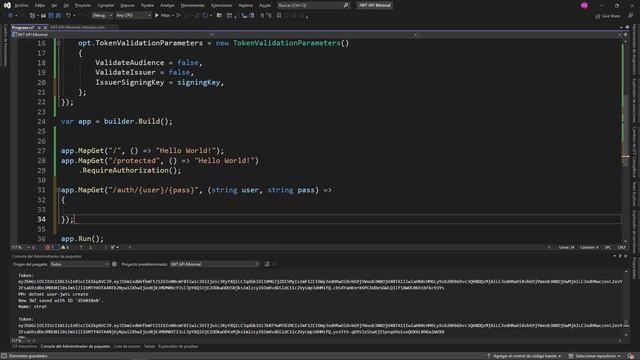Click the Save file toolbar icon
This screenshot has height=360, width=640.
coord(51,16)
